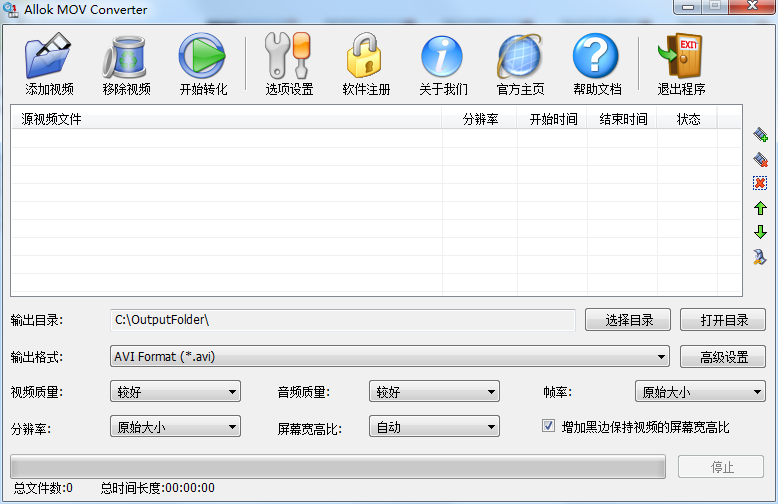Open the 音频质量 dropdown
778x504 pixels.
(434, 391)
